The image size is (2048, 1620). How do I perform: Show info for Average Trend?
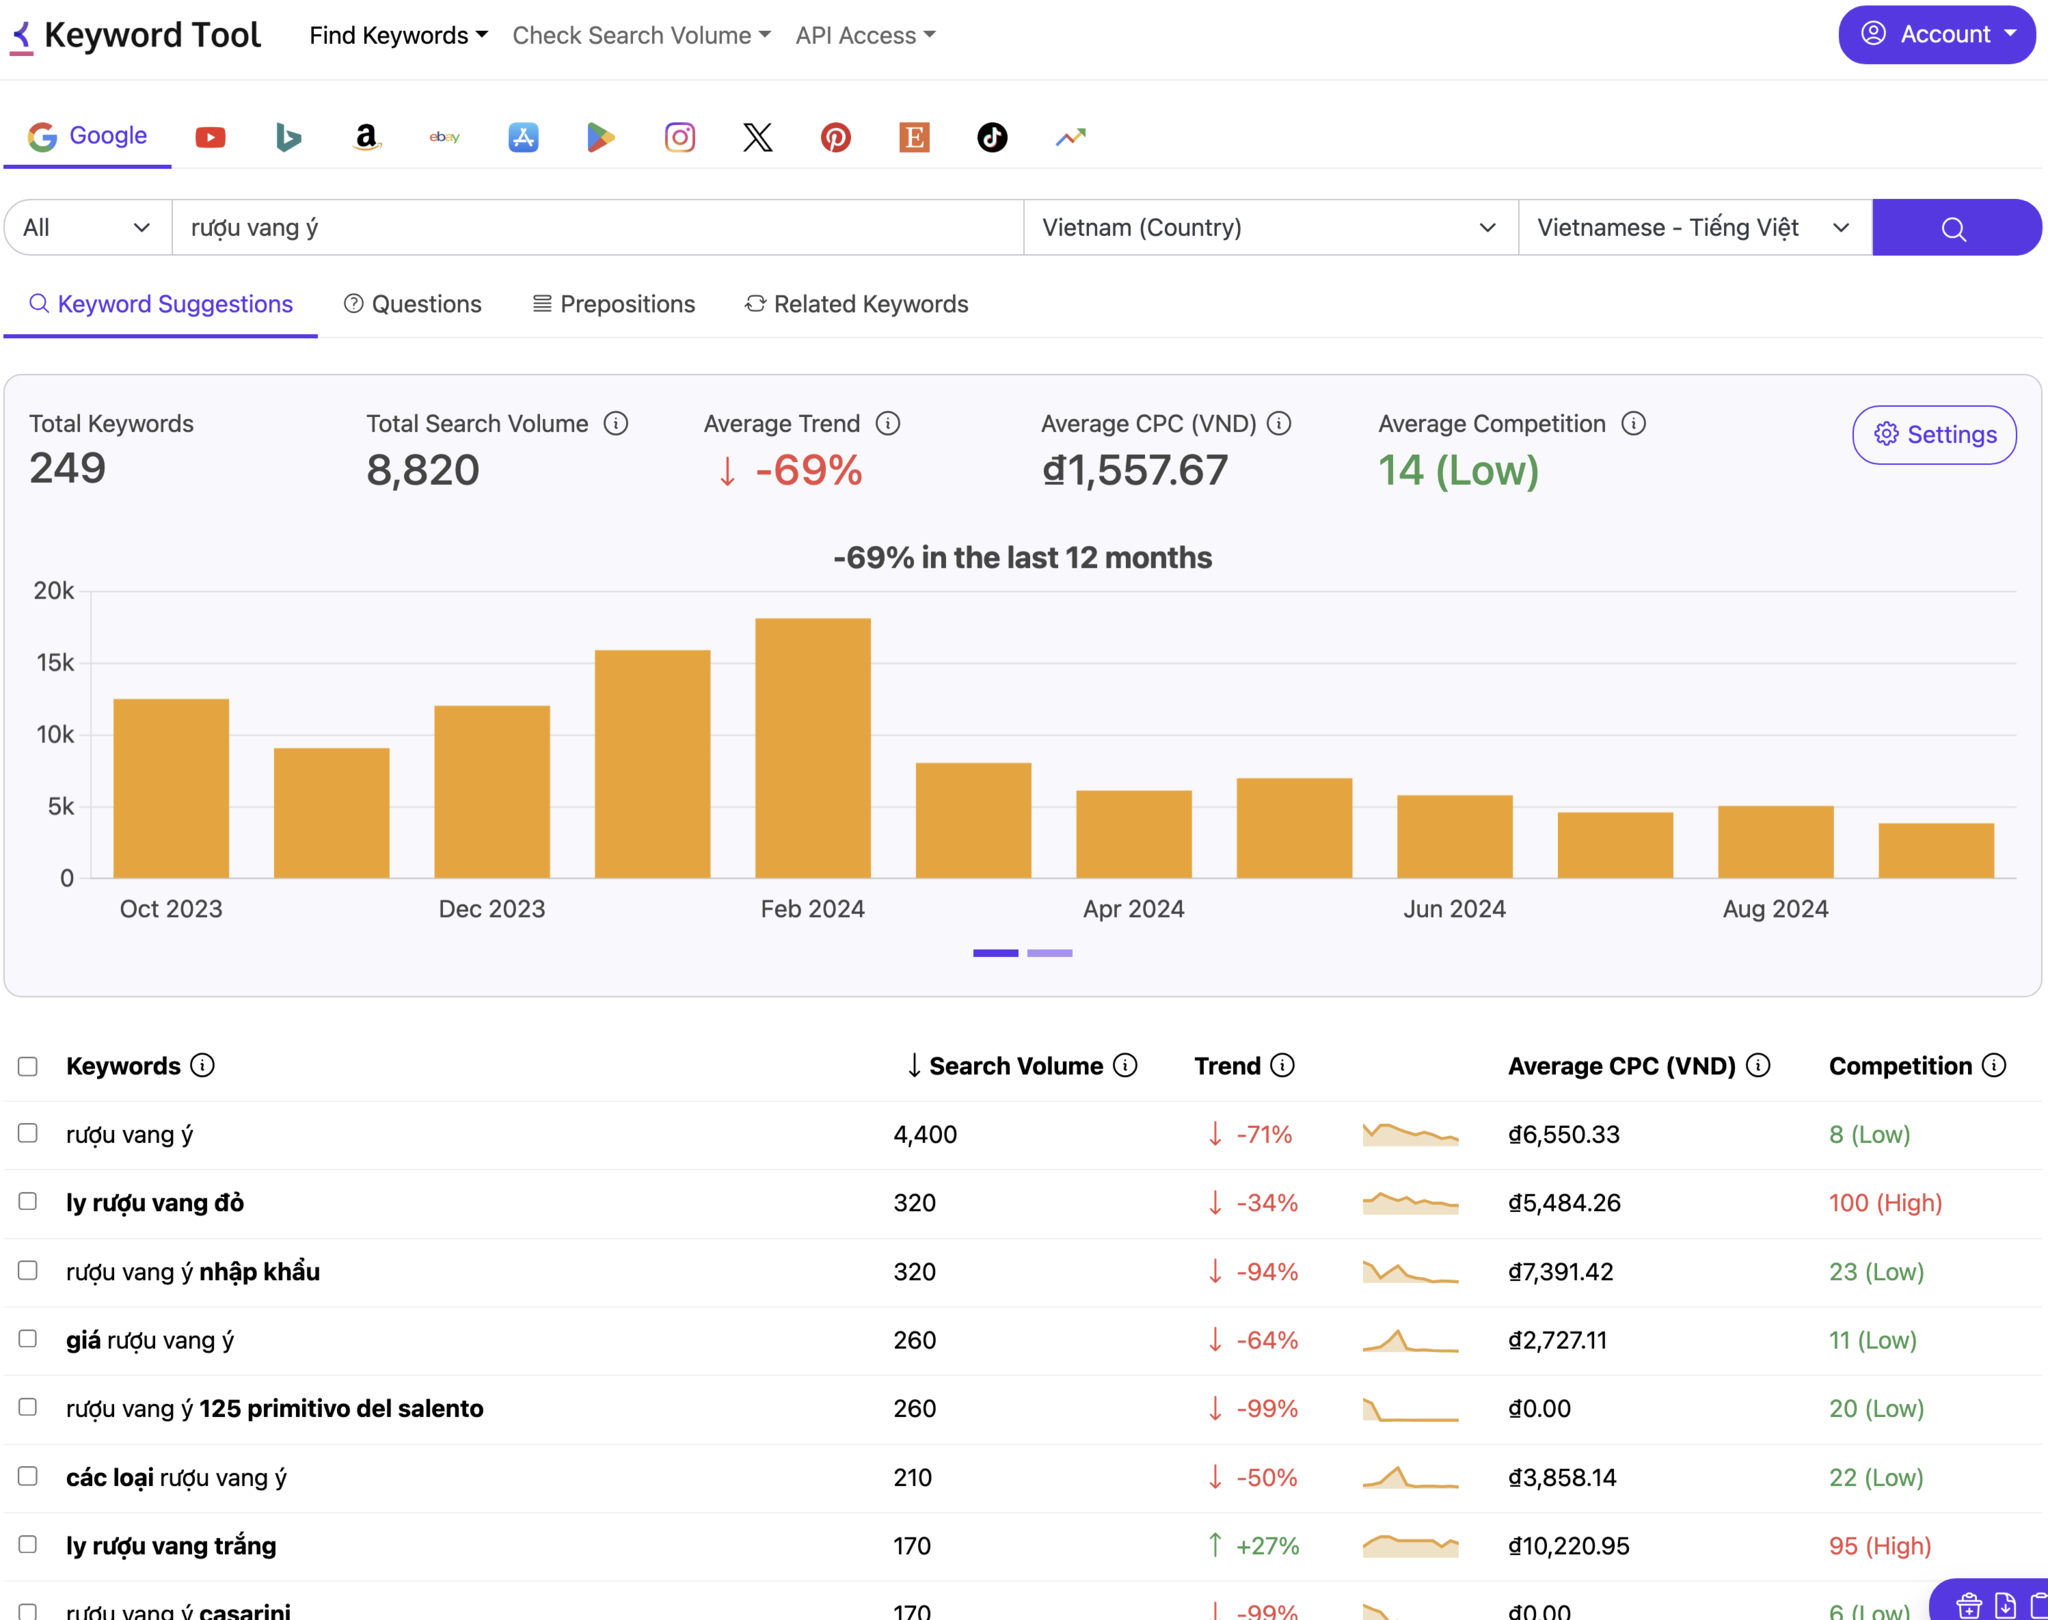888,424
